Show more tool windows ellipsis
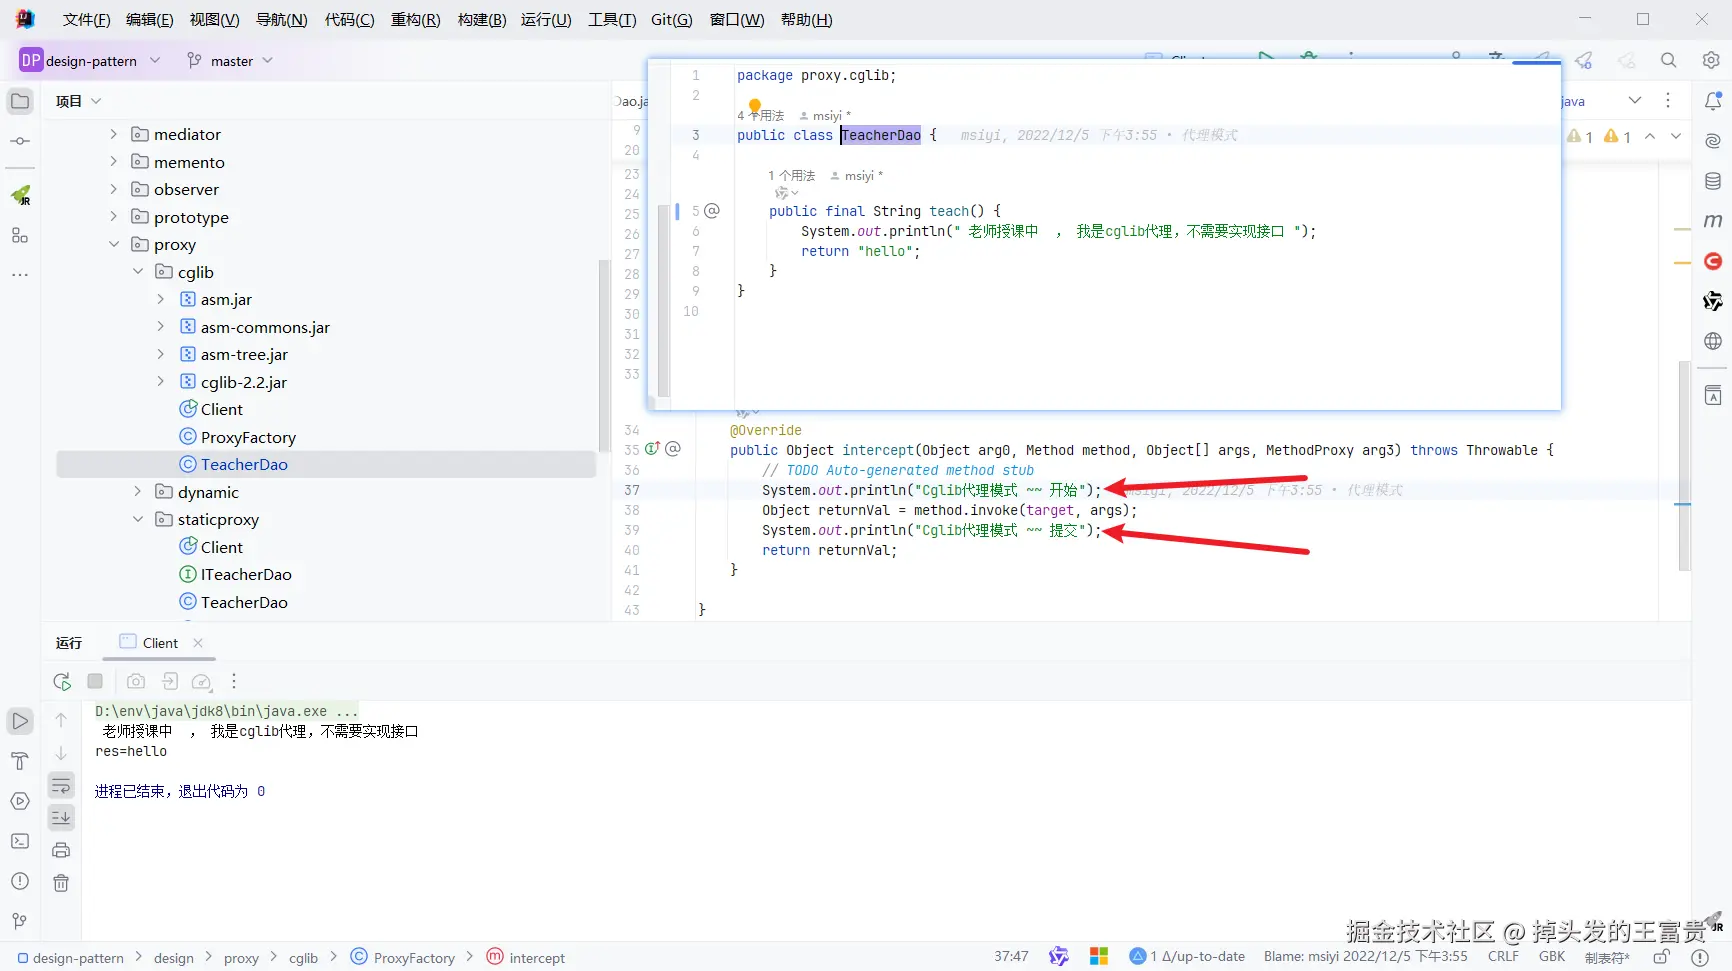1732x971 pixels. tap(20, 274)
